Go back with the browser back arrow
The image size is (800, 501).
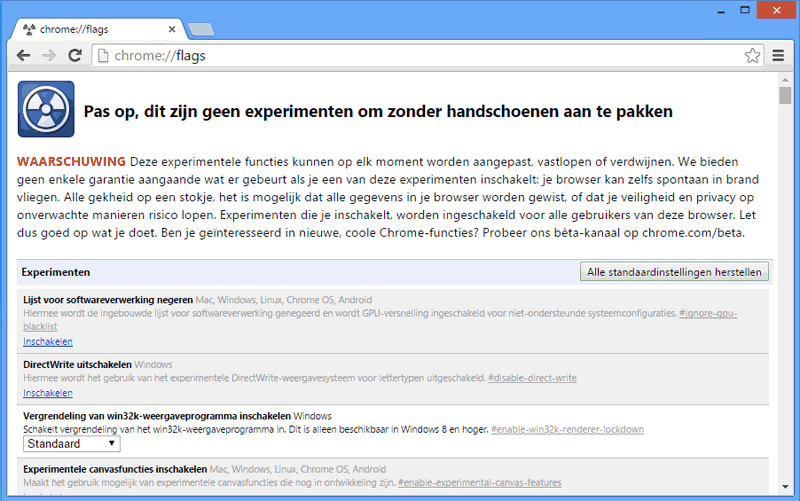(23, 56)
